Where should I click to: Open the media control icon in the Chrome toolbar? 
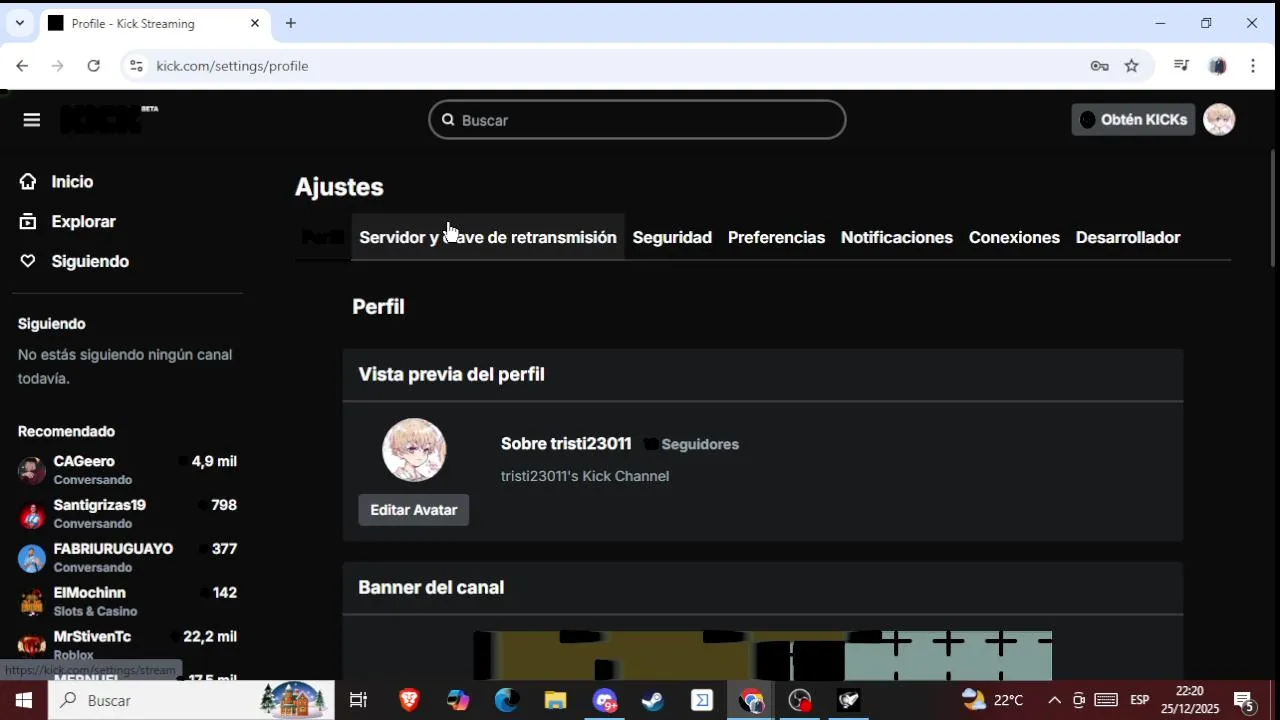(1181, 66)
